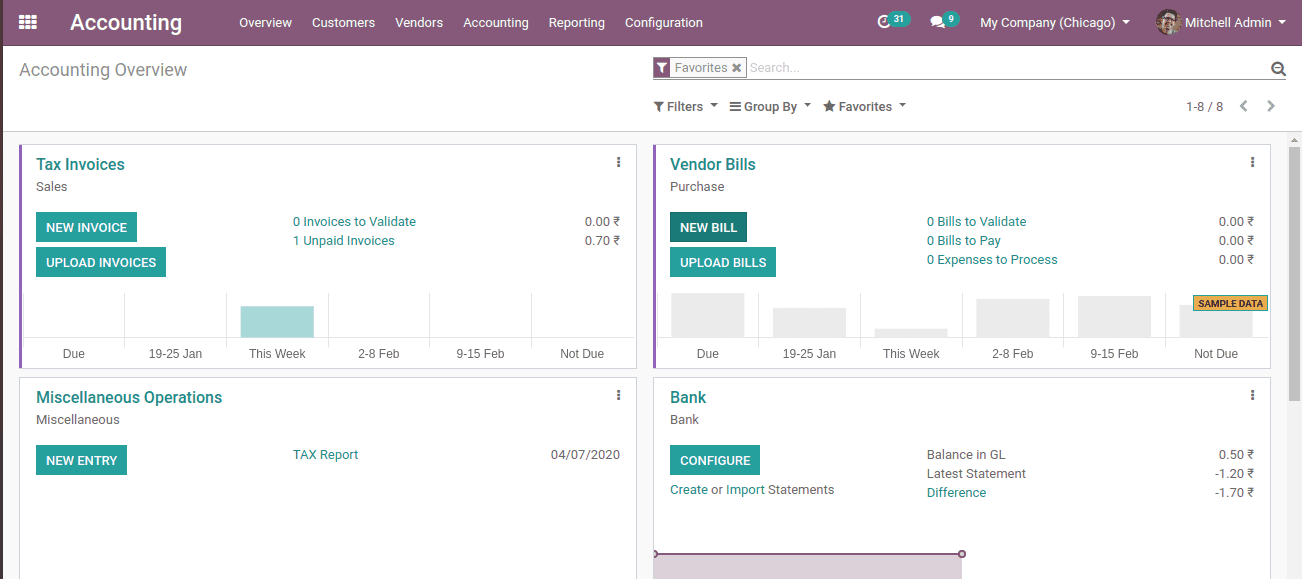This screenshot has height=579, width=1302.
Task: Click Mitchell Admin's avatar picture
Action: (x=1168, y=22)
